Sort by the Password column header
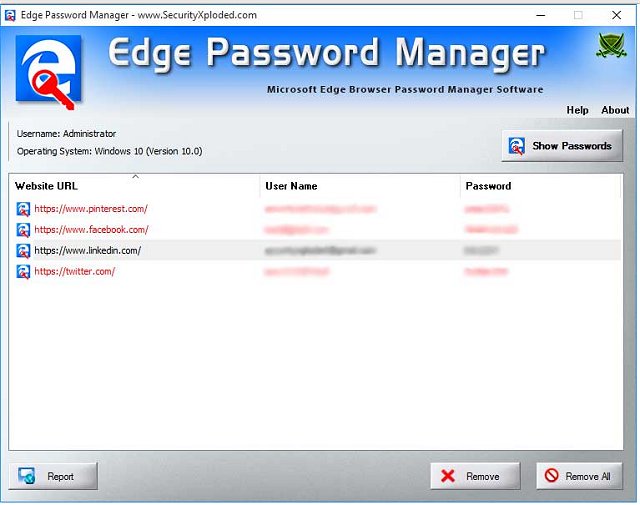 [x=540, y=186]
